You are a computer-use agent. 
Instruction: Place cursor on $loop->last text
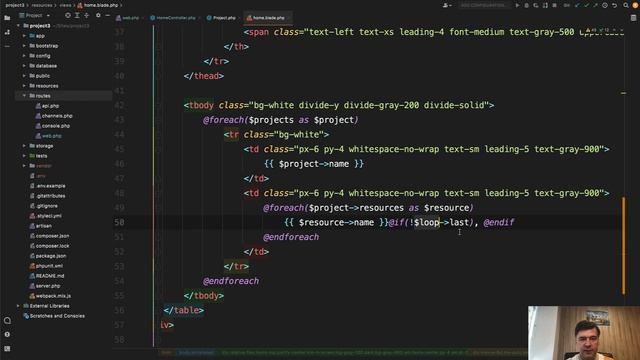coord(442,222)
